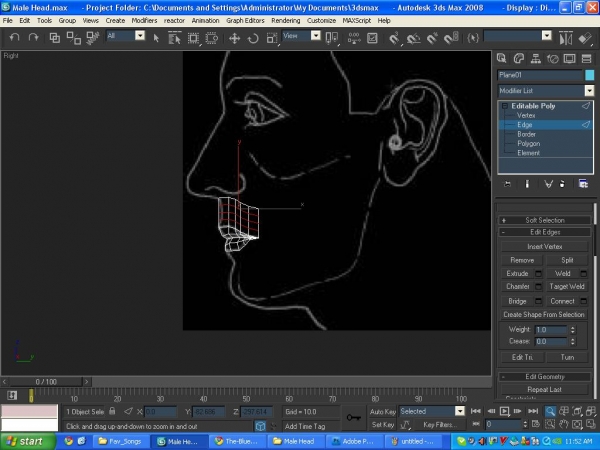Screen dimensions: 600x450
Task: Toggle the Snaps Toggle magnet icon
Action: pyautogui.click(x=394, y=38)
